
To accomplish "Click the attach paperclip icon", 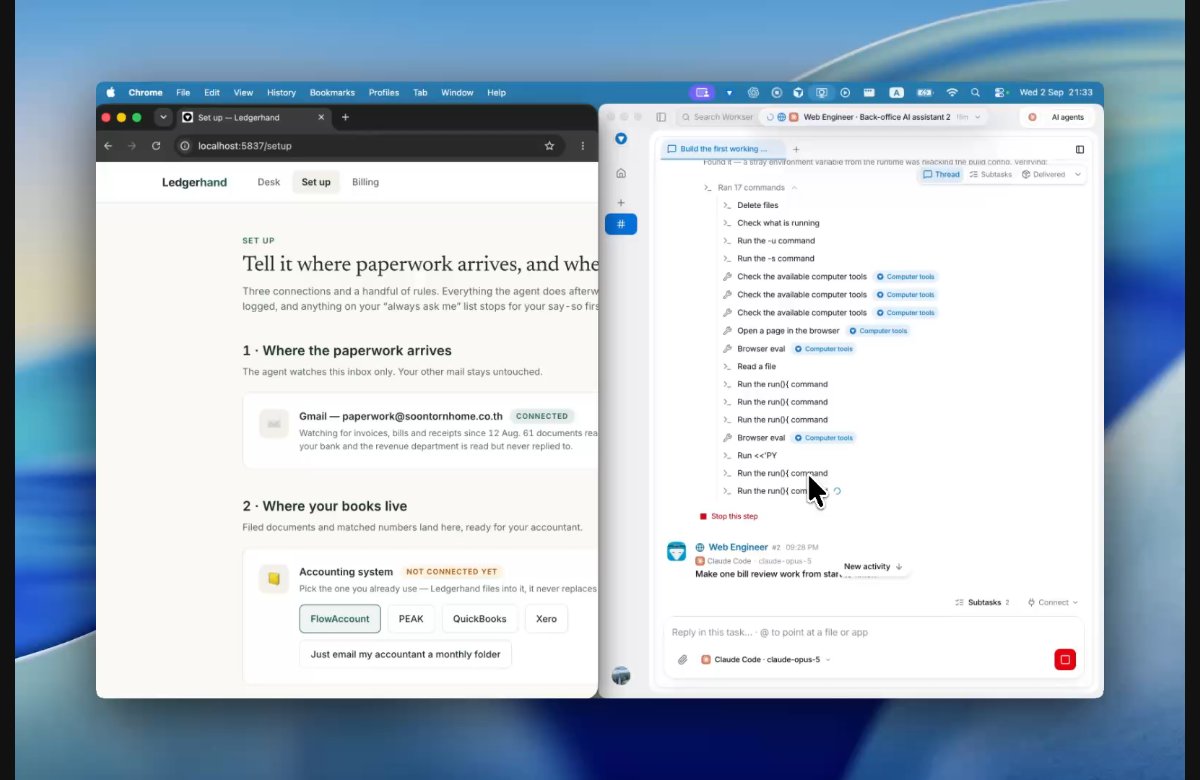I will [x=683, y=660].
